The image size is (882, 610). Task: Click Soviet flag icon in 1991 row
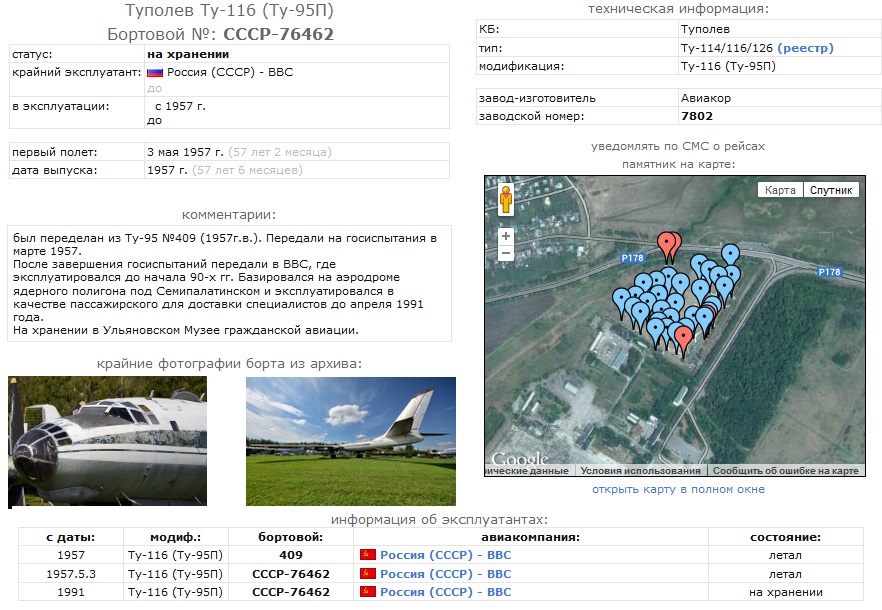[x=367, y=593]
